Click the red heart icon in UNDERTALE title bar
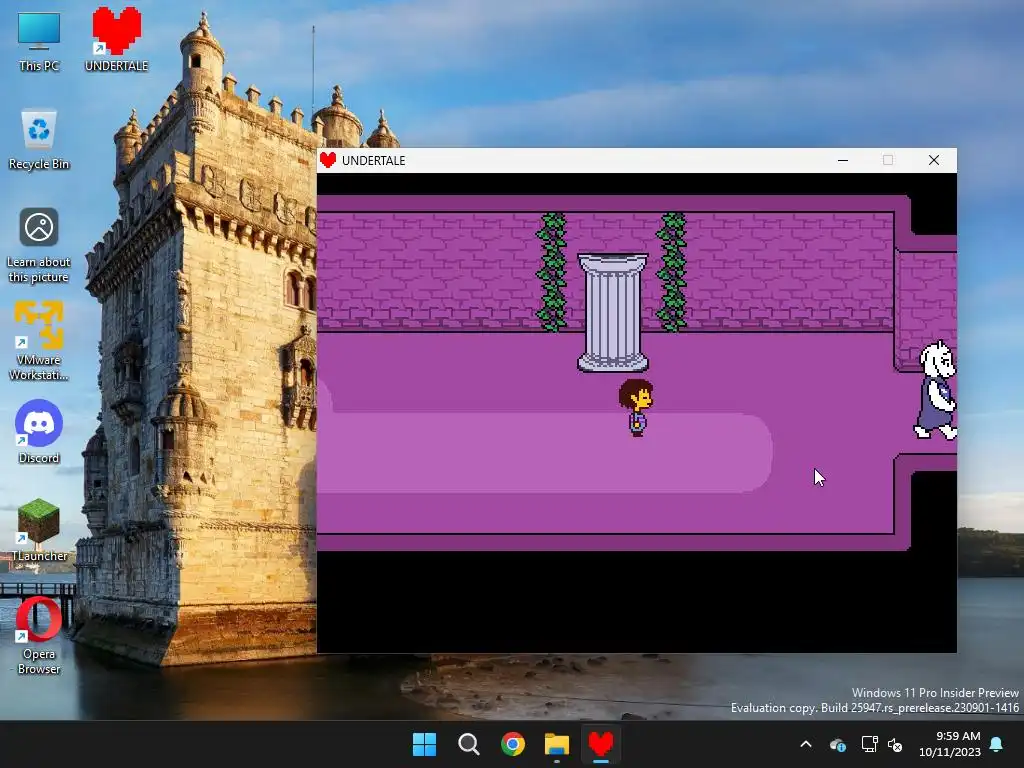The image size is (1024, 768). tap(328, 160)
